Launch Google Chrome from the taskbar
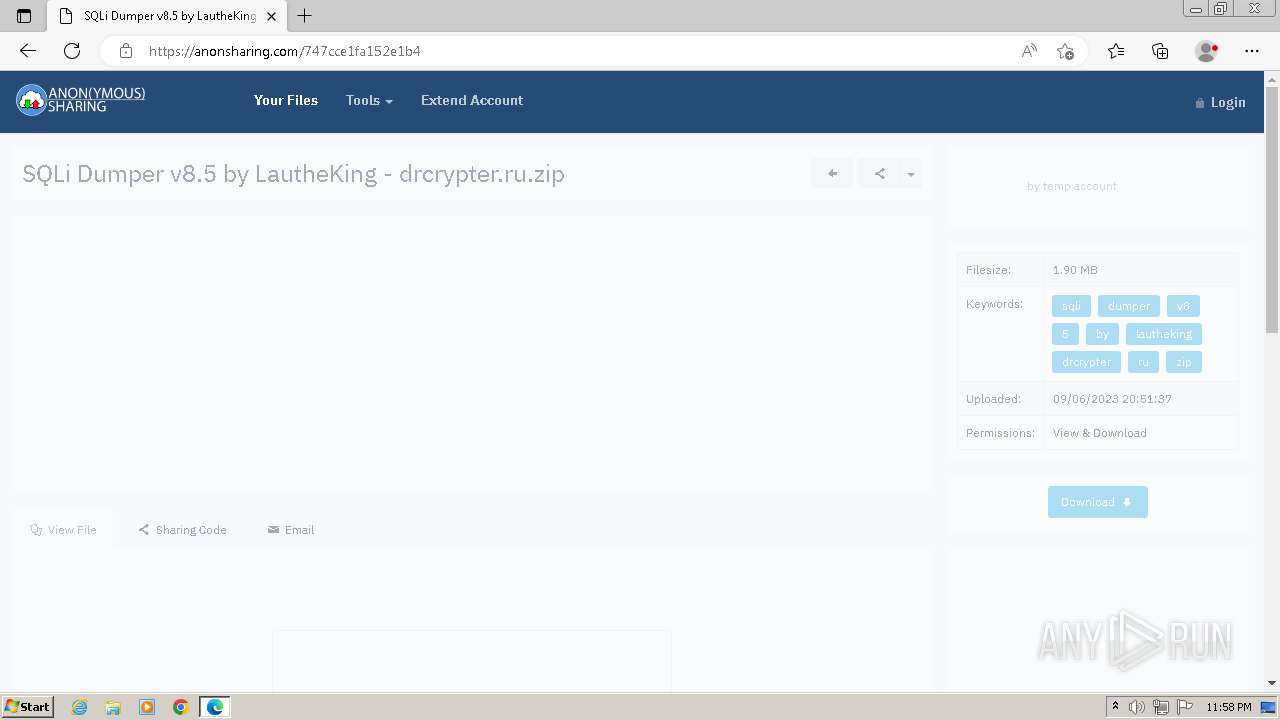This screenshot has height=720, width=1280. point(181,707)
